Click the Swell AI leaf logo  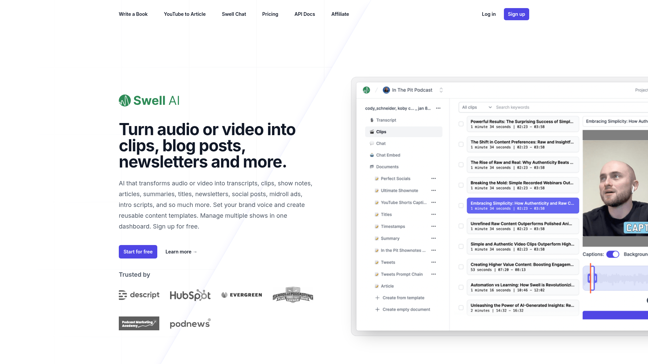[125, 100]
